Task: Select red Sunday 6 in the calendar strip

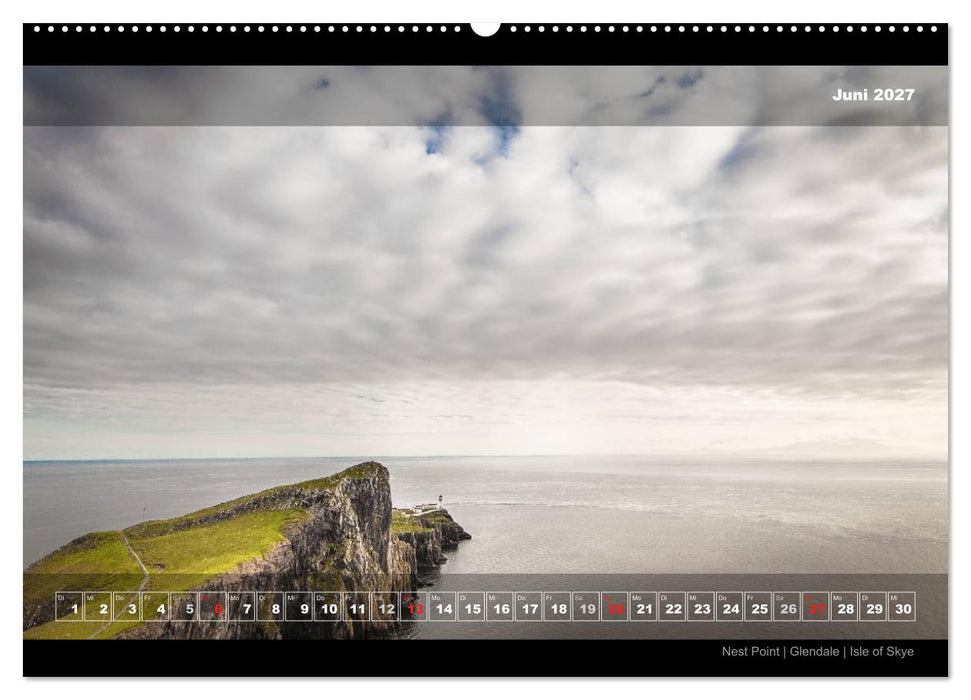Action: point(212,606)
